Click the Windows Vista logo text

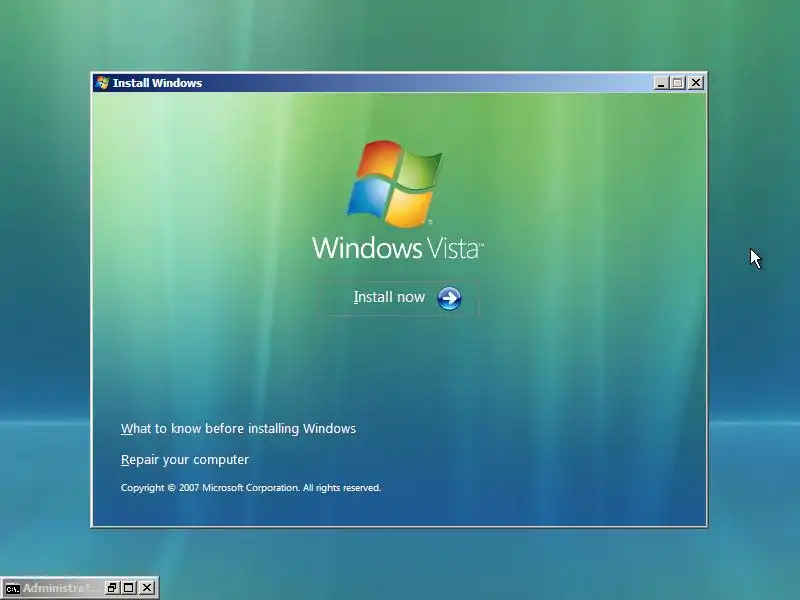tap(398, 248)
